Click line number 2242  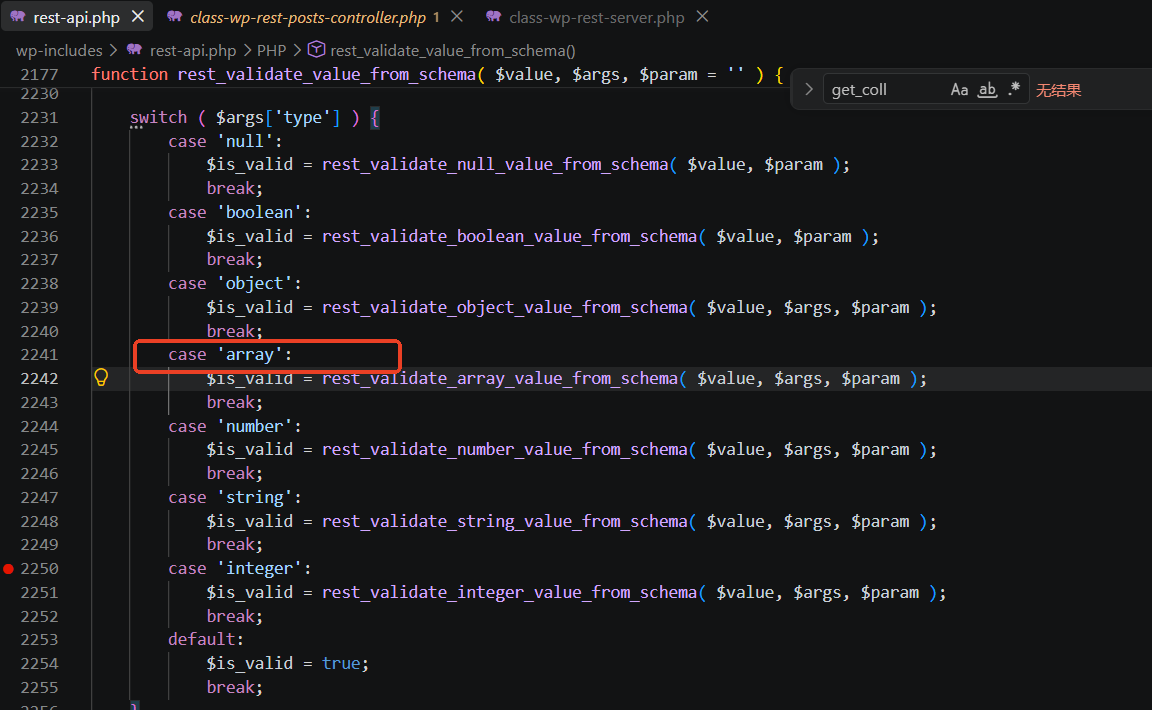pyautogui.click(x=39, y=379)
